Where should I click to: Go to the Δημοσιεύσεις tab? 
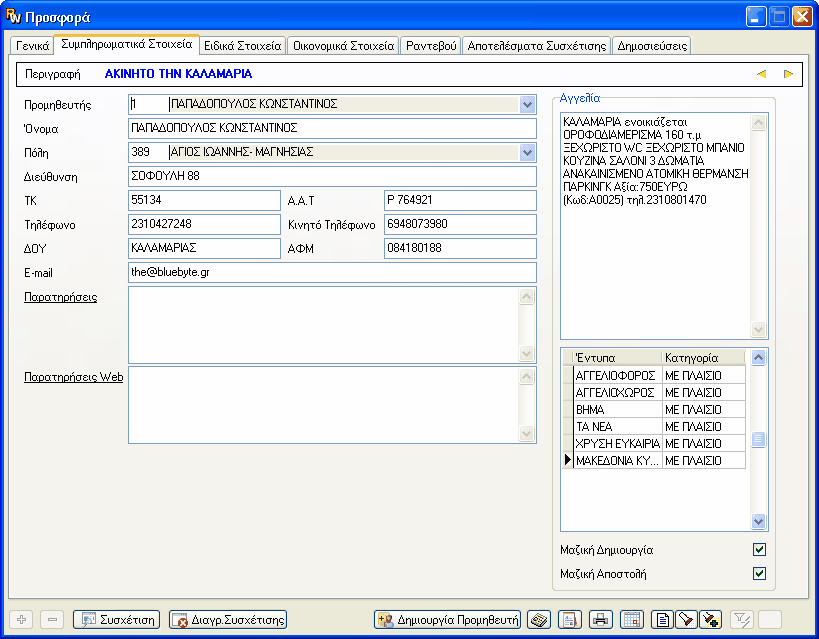(652, 46)
